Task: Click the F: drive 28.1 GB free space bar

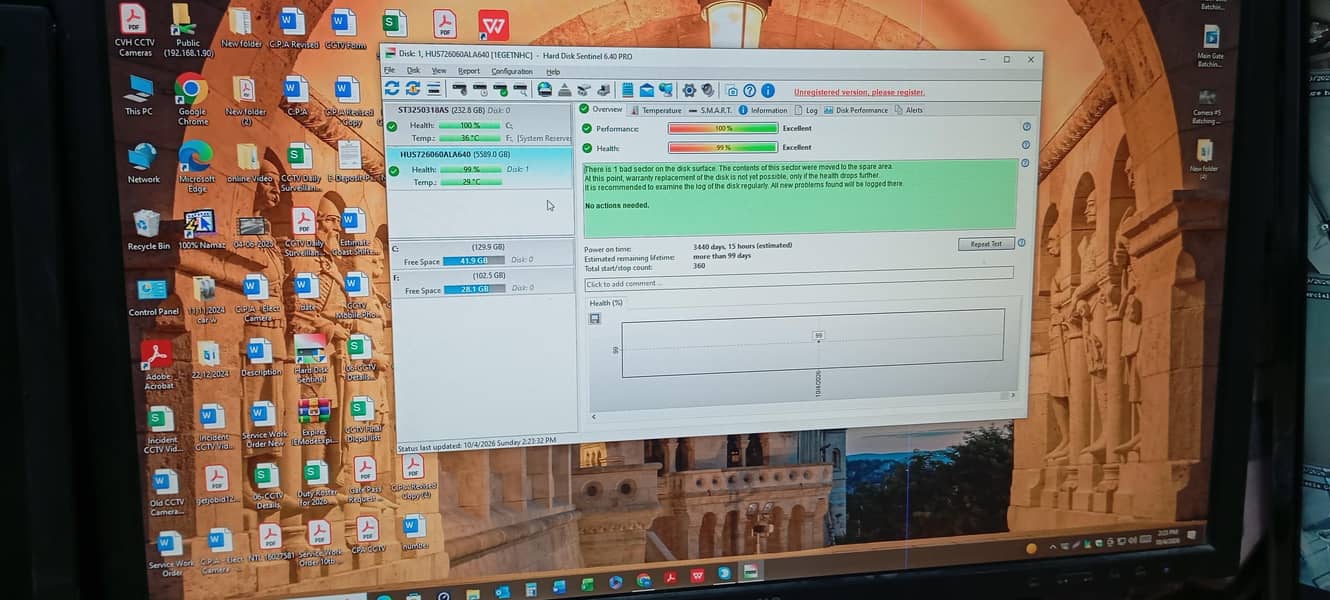Action: [474, 289]
